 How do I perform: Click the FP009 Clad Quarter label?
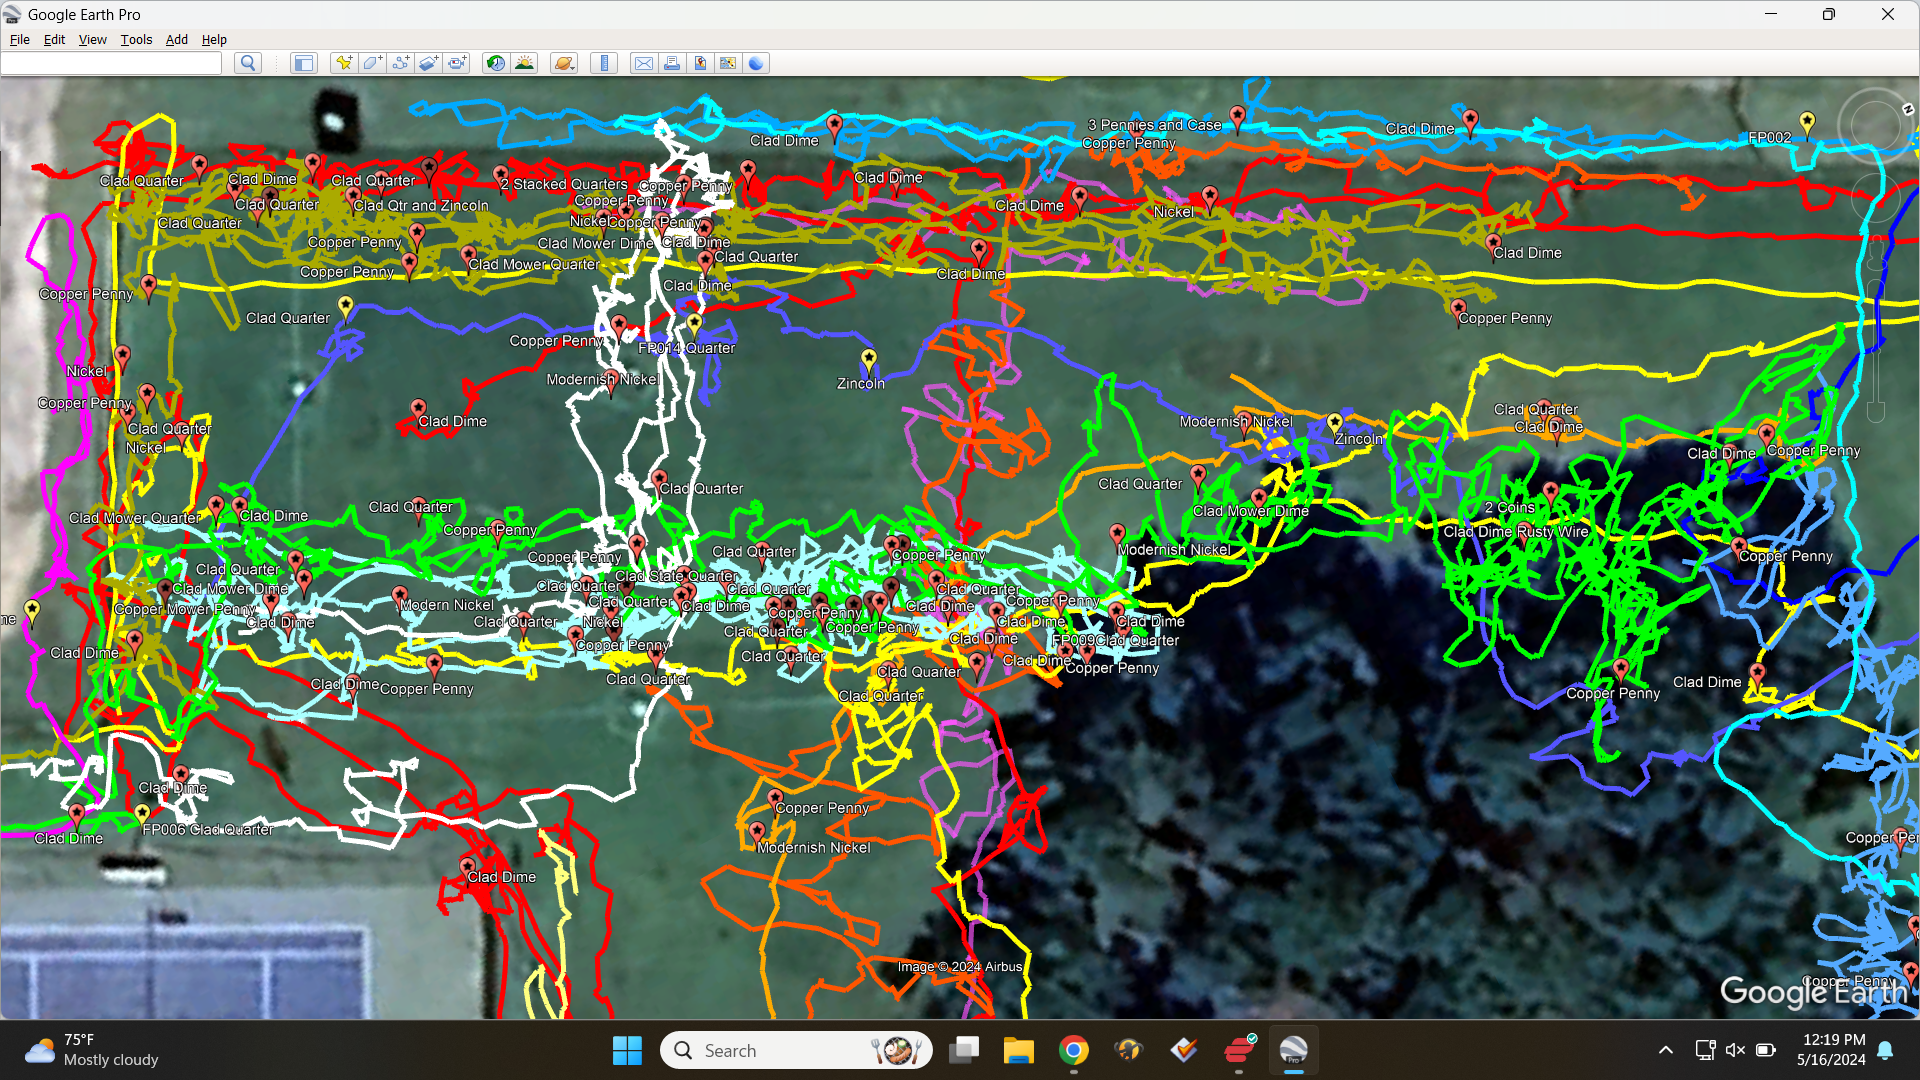(x=1116, y=640)
